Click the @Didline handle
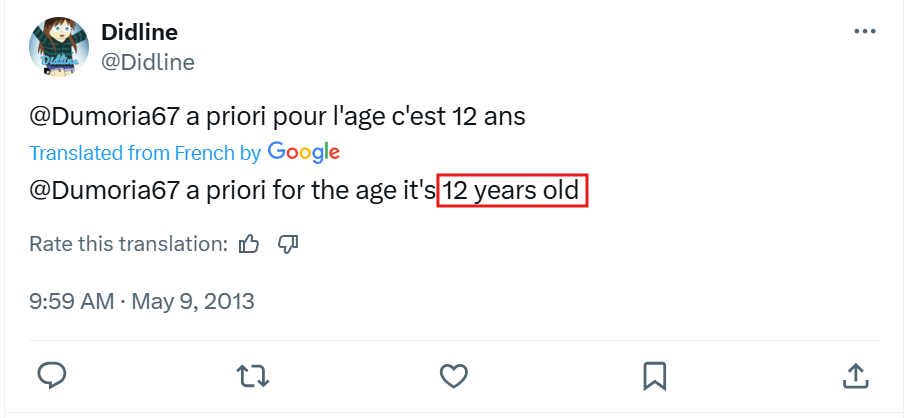921x418 pixels. [148, 62]
